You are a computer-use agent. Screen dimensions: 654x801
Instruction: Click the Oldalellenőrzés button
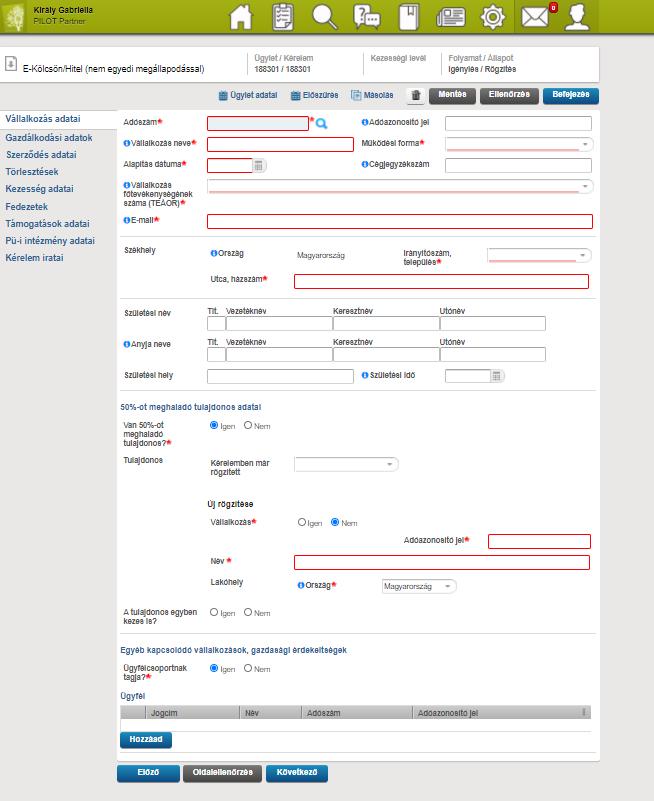click(222, 773)
